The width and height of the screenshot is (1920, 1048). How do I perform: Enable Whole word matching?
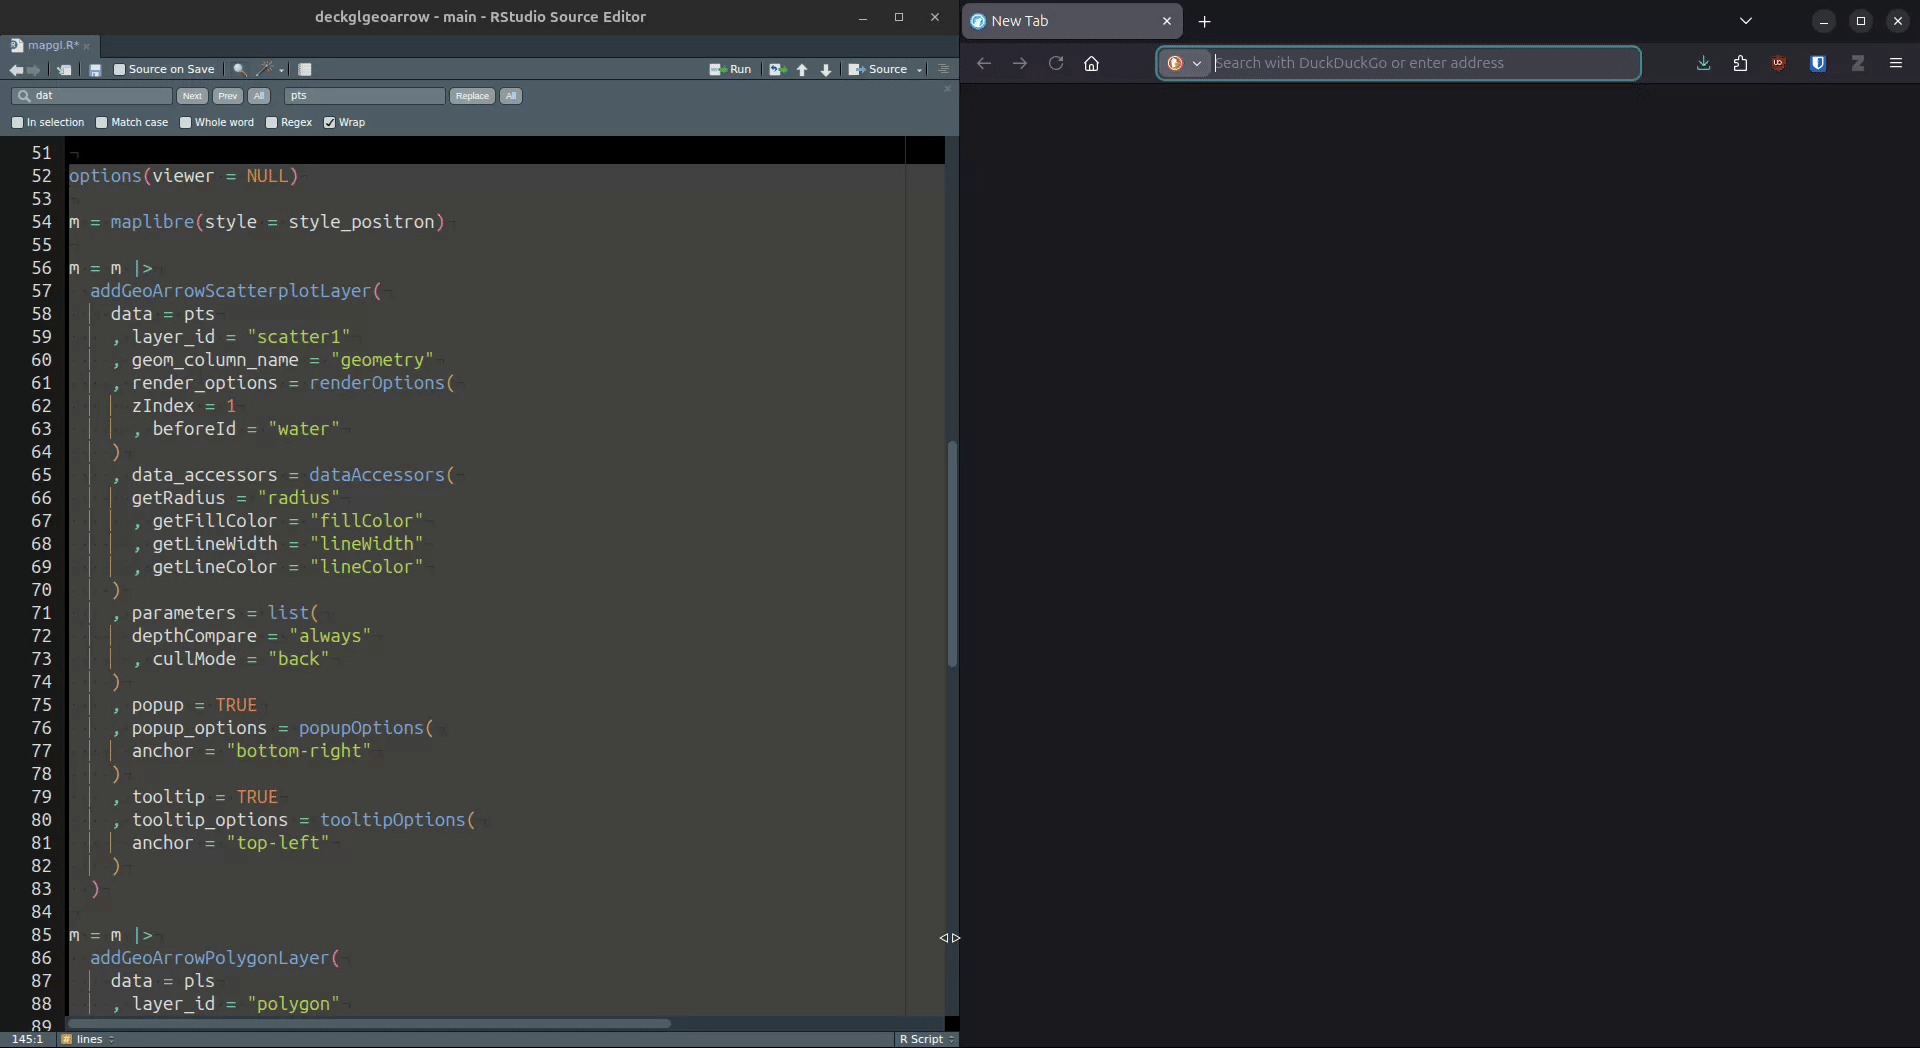(185, 123)
